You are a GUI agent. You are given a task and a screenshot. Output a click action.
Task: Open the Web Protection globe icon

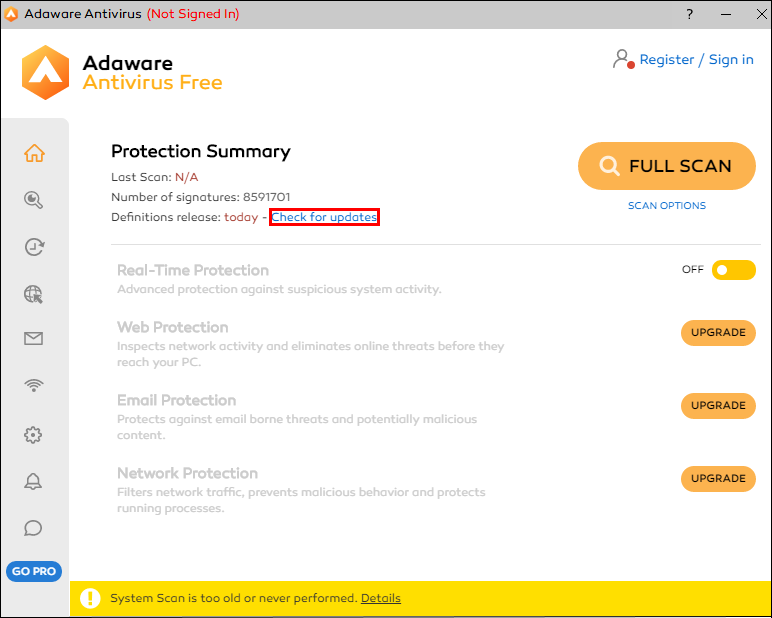pos(33,294)
